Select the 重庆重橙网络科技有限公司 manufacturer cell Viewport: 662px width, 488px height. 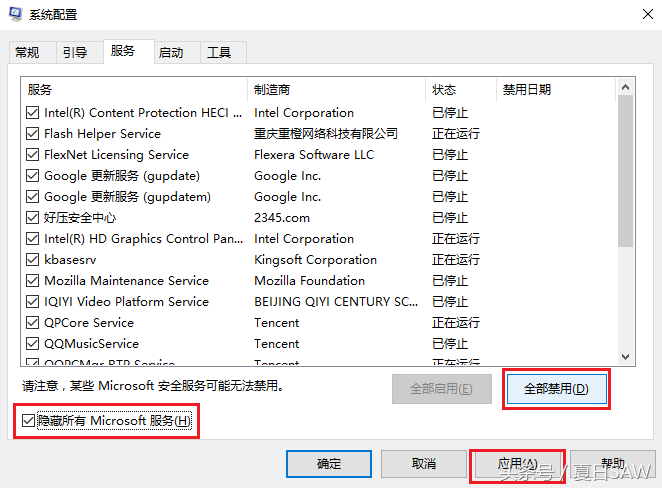[326, 134]
